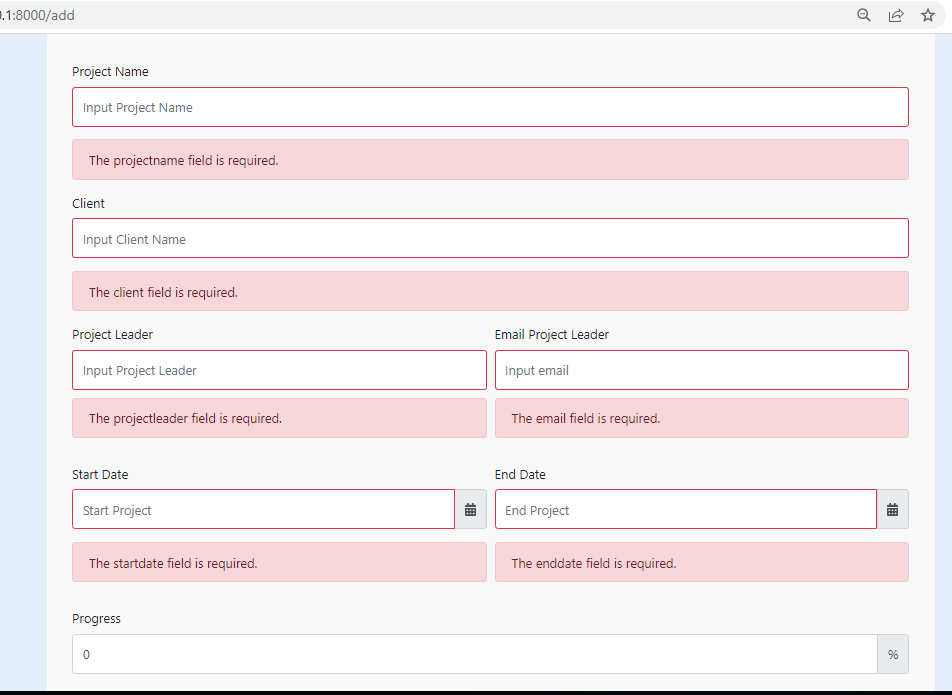Focus the Input Client Name field

coord(491,239)
